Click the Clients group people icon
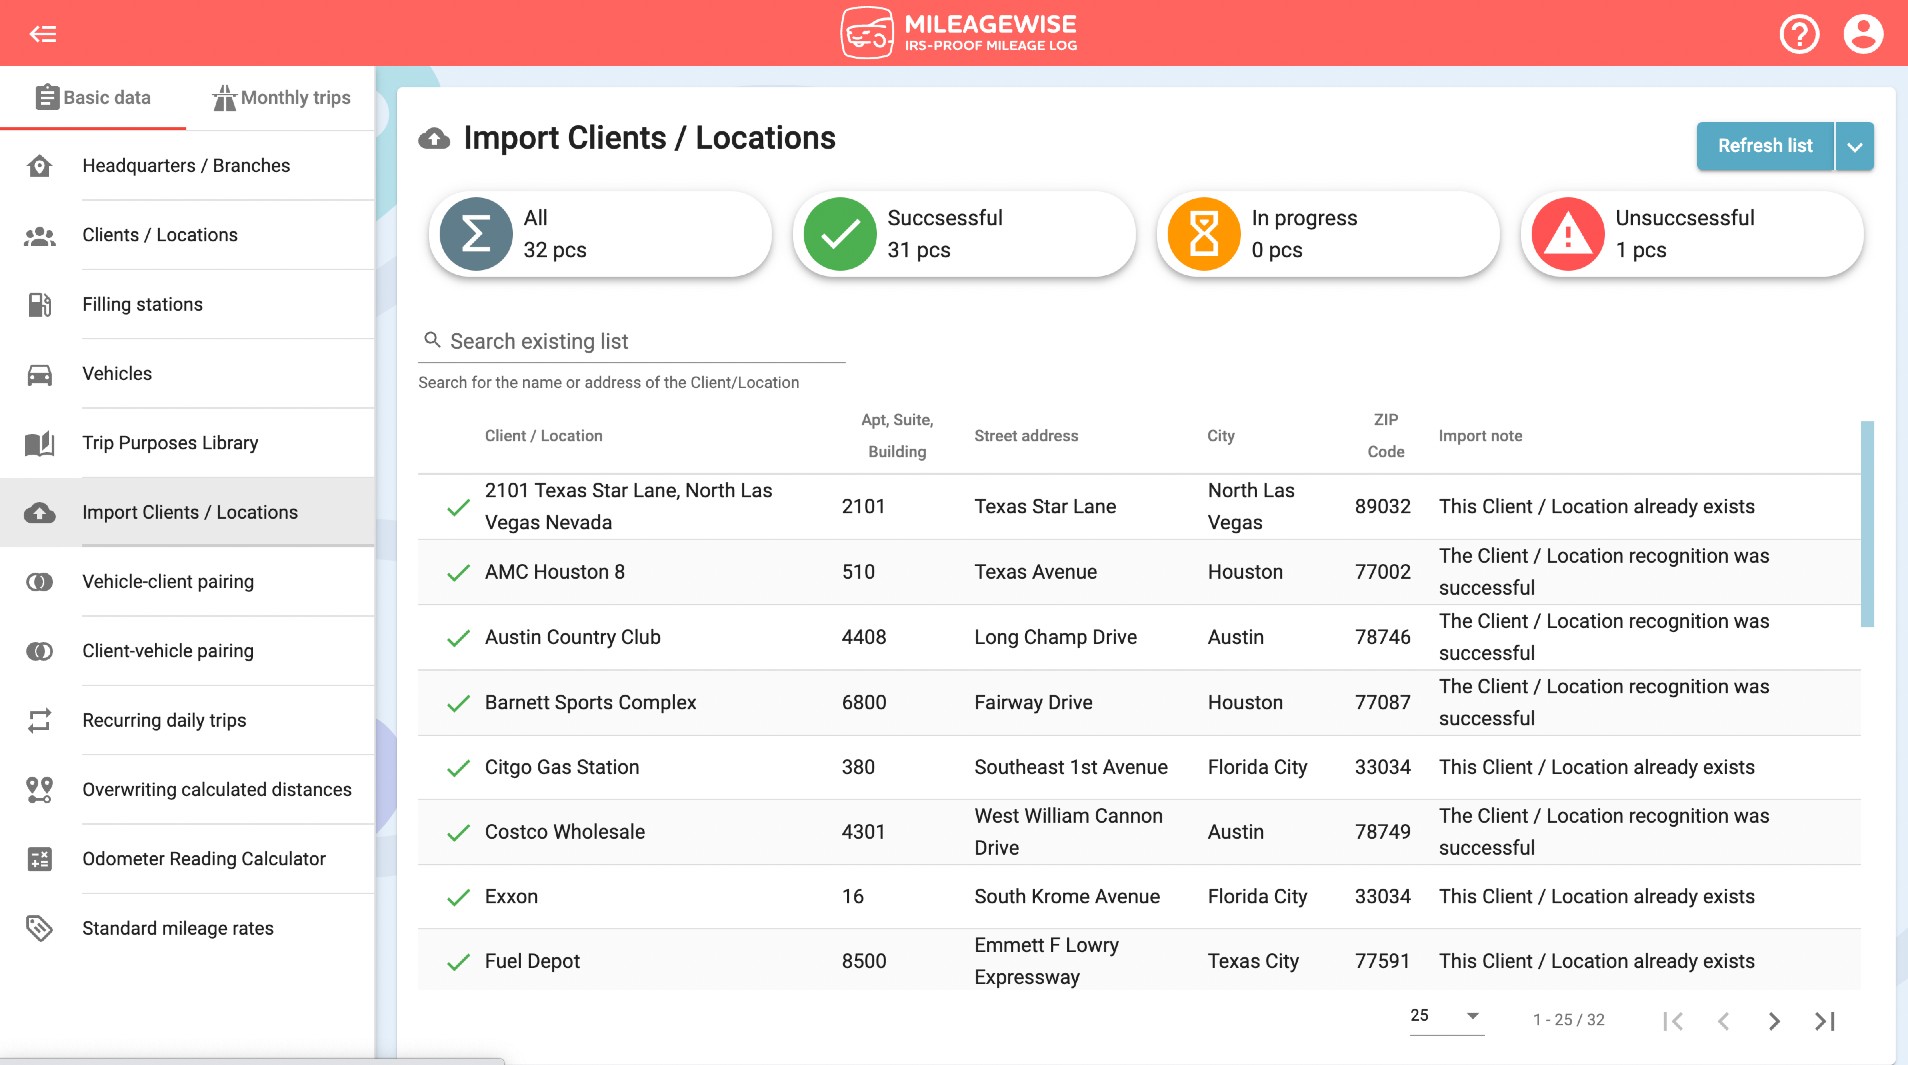Image resolution: width=1908 pixels, height=1065 pixels. (x=39, y=236)
